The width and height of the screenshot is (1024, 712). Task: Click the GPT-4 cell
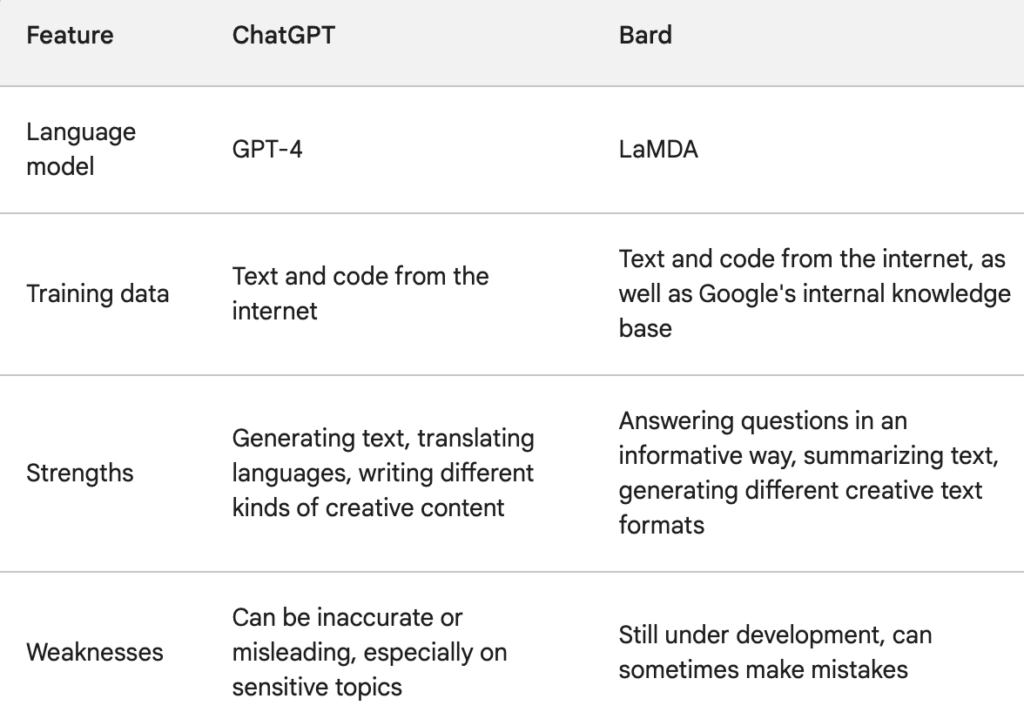click(267, 149)
